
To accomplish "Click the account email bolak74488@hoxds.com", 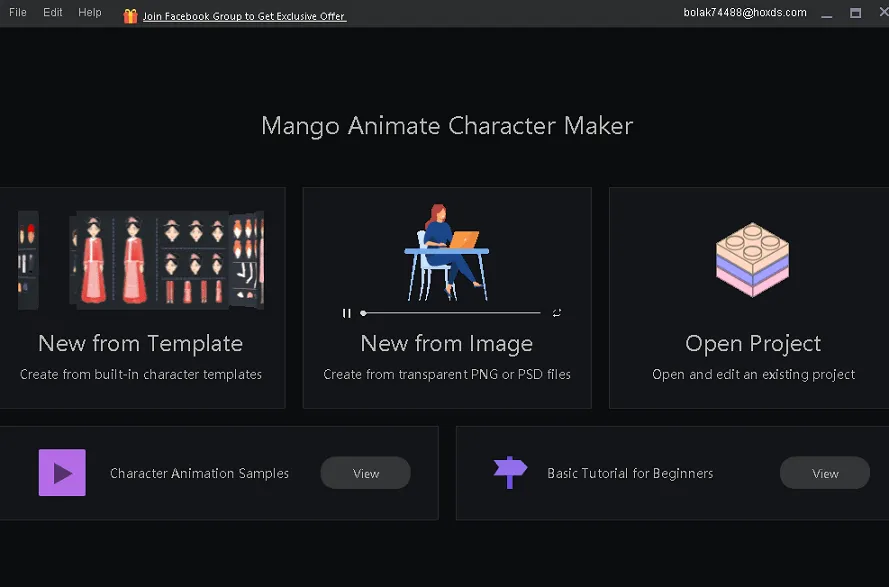I will coord(745,13).
